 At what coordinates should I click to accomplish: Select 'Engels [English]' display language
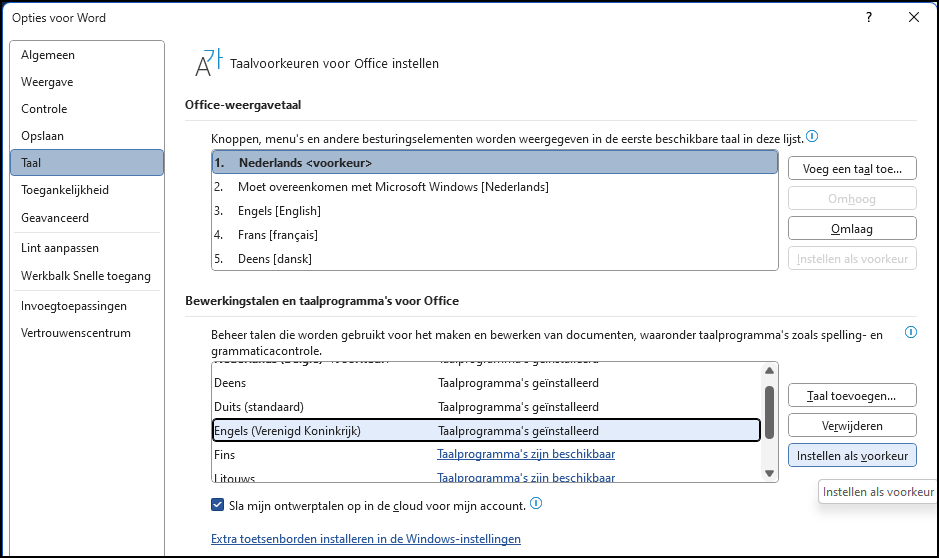click(x=495, y=211)
